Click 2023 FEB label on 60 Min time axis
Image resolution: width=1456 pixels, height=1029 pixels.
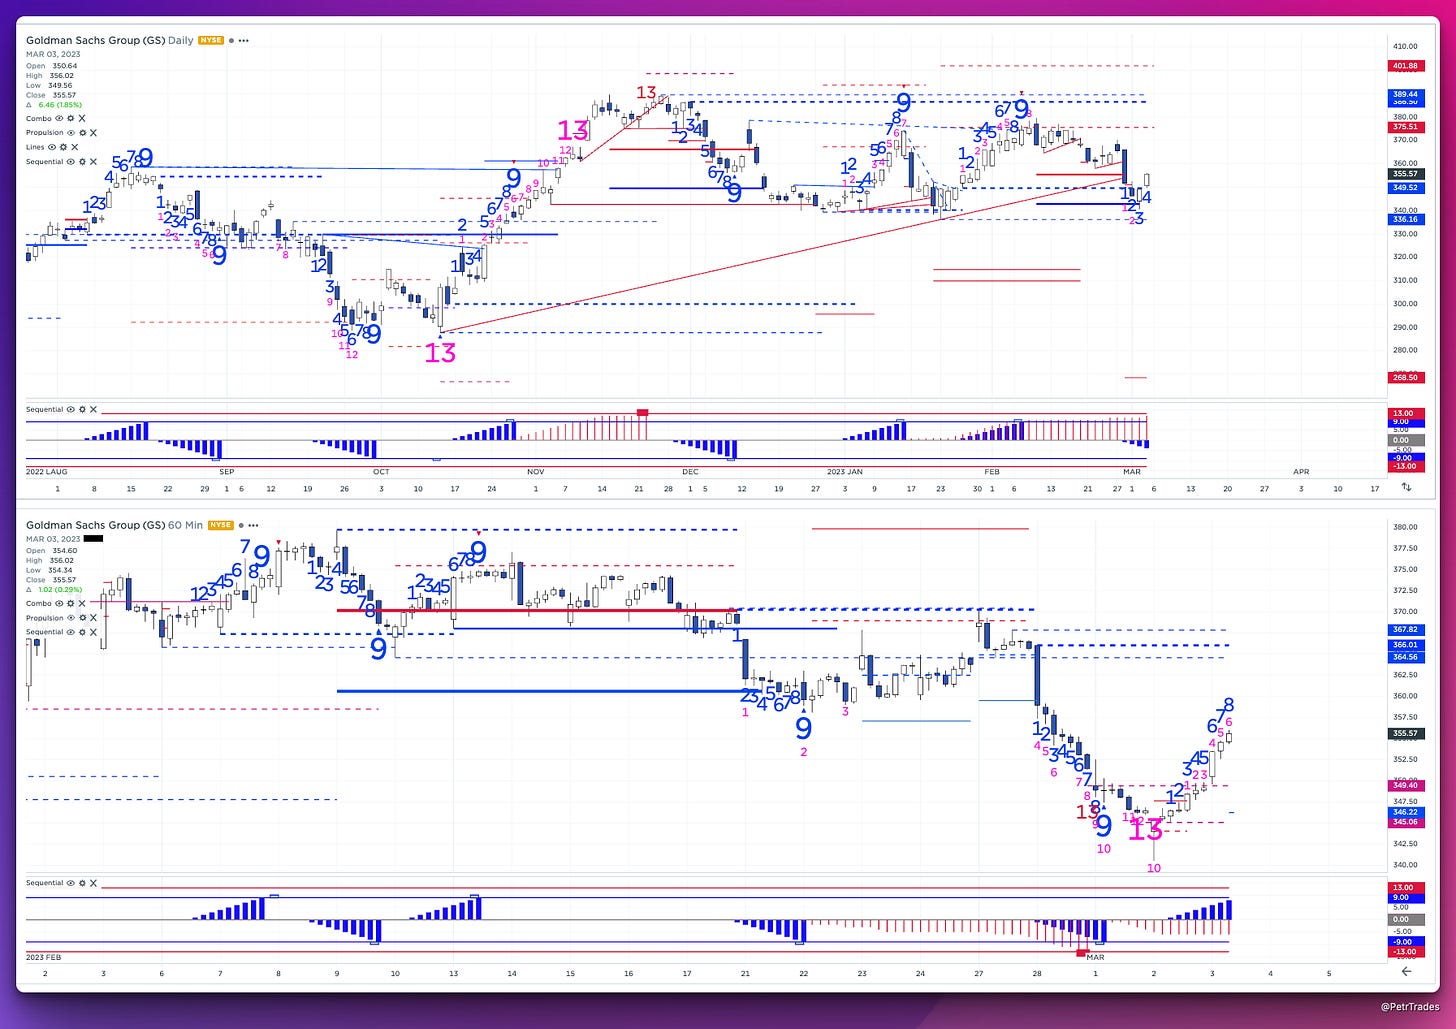[44, 957]
